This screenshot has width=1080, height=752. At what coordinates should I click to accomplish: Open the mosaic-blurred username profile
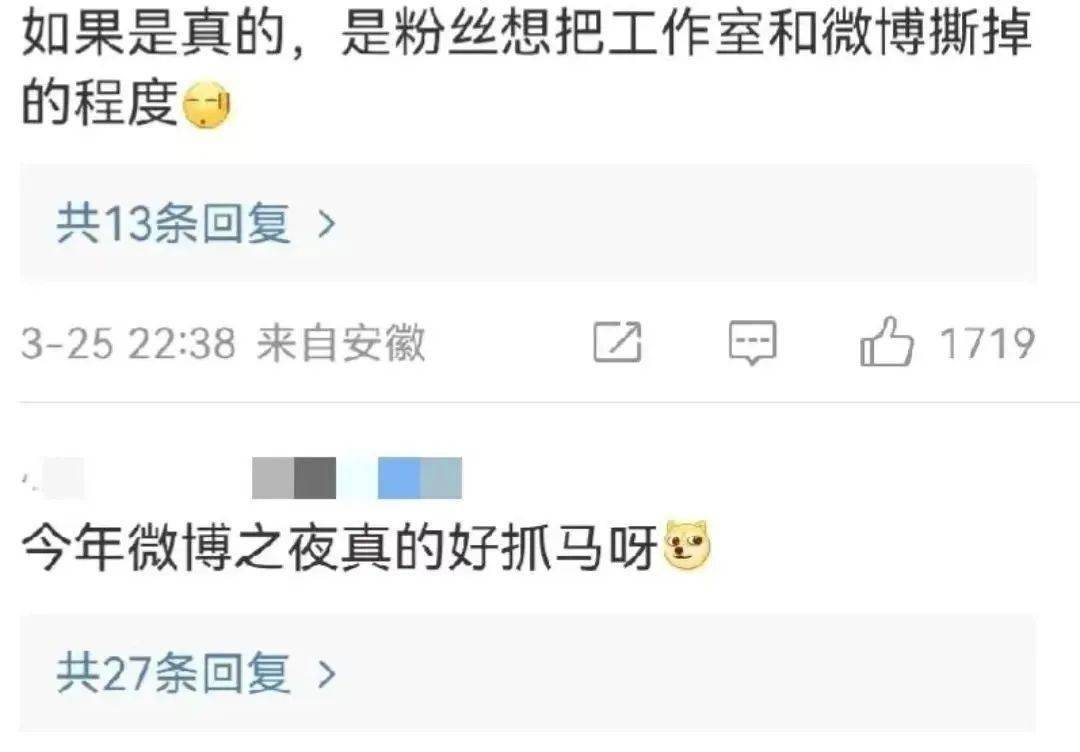(357, 477)
